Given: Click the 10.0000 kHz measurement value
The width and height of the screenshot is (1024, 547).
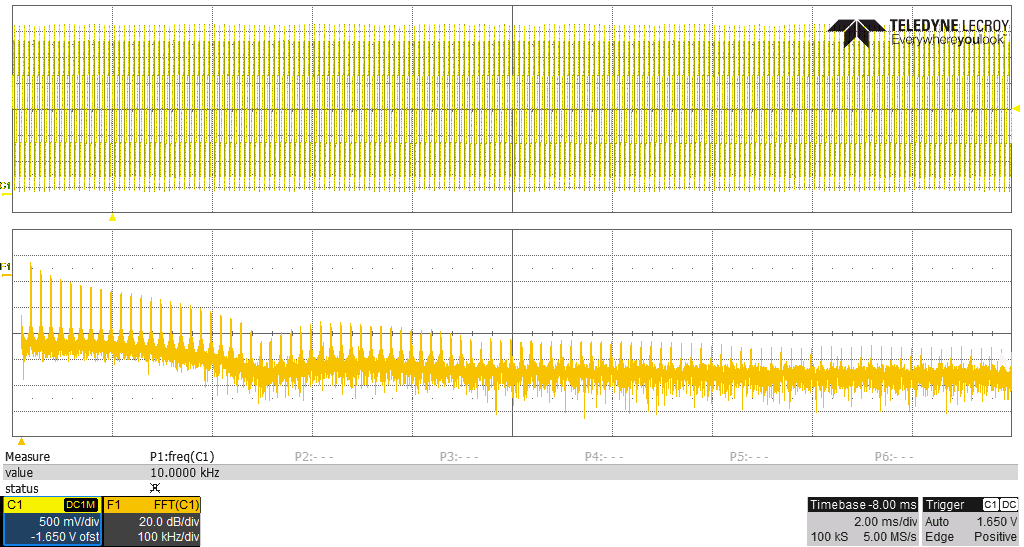Looking at the screenshot, I should click(184, 473).
